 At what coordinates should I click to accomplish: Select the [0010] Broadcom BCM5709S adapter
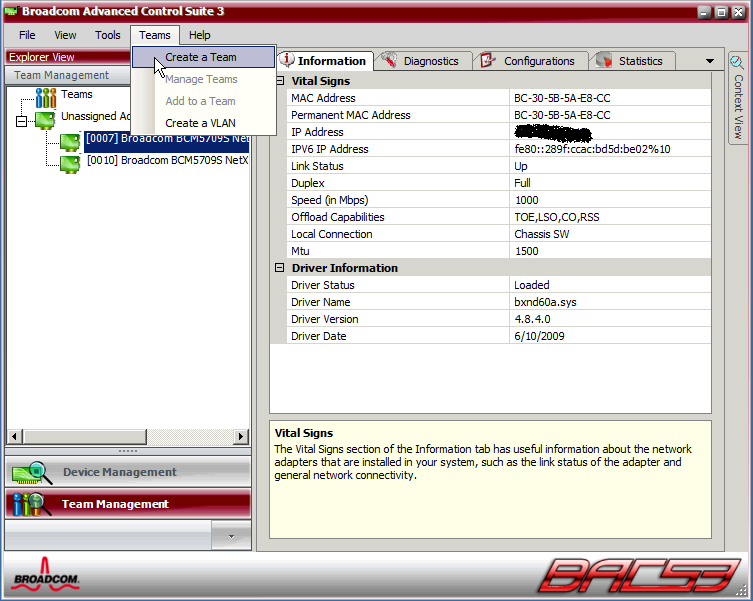pyautogui.click(x=167, y=160)
